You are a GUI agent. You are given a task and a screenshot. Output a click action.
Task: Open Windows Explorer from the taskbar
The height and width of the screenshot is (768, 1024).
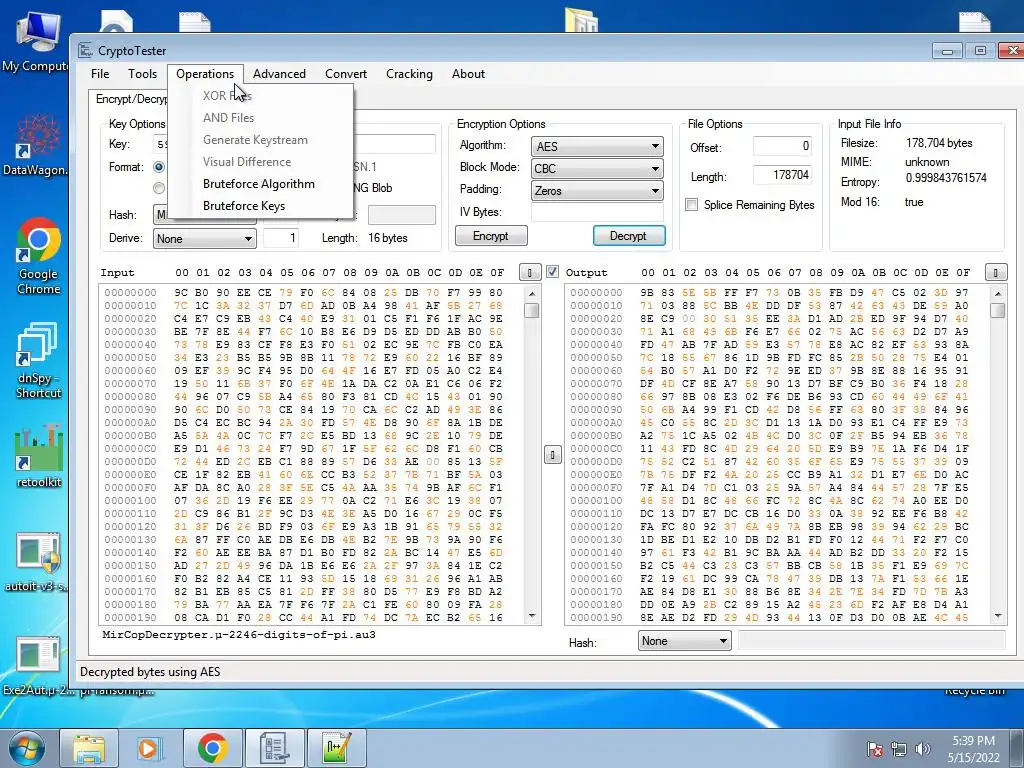[x=89, y=748]
